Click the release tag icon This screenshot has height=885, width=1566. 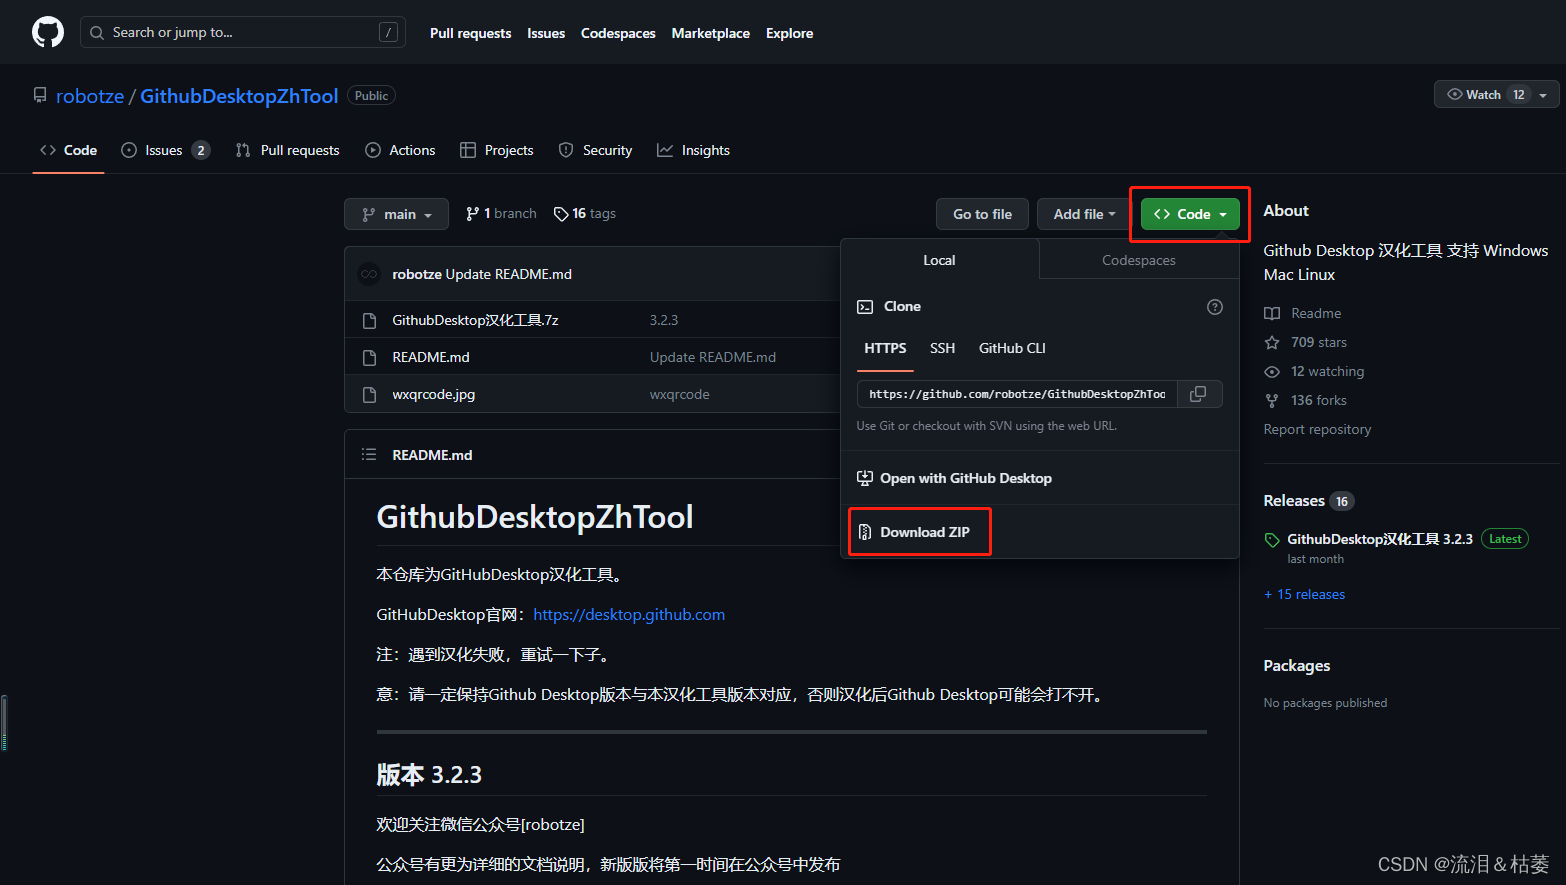pyautogui.click(x=1272, y=540)
